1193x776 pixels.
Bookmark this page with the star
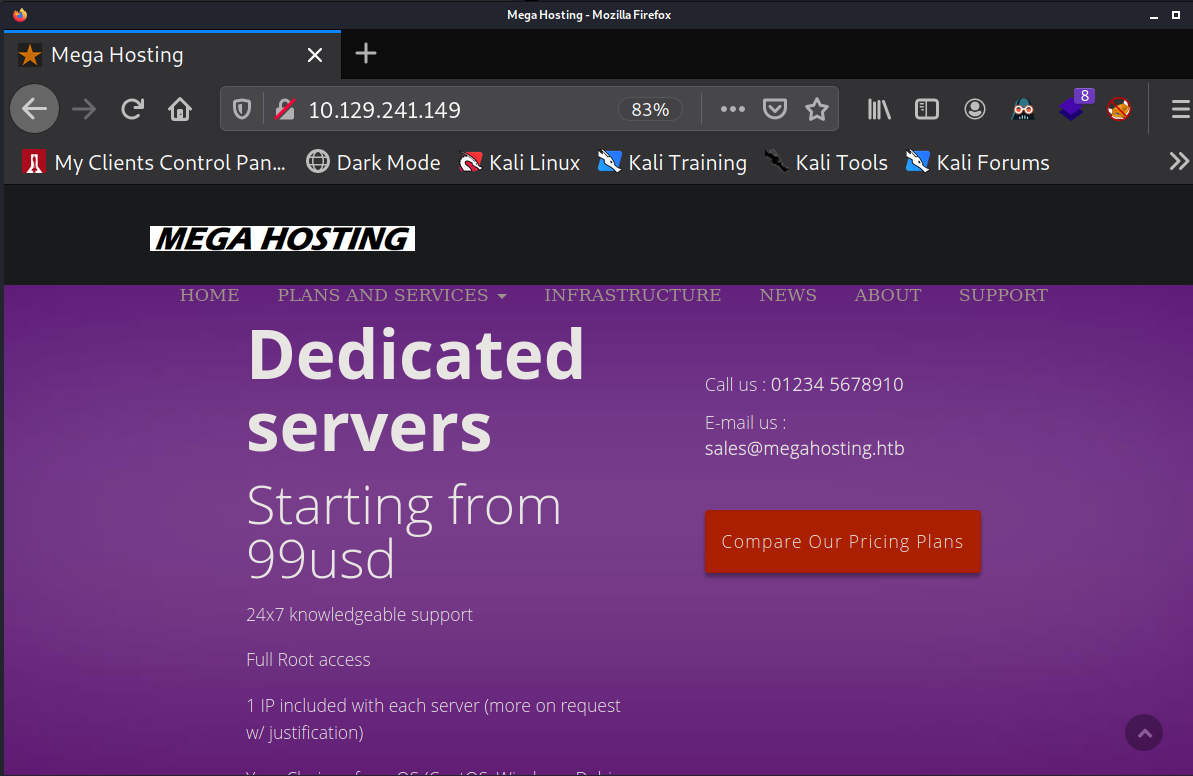(x=817, y=110)
